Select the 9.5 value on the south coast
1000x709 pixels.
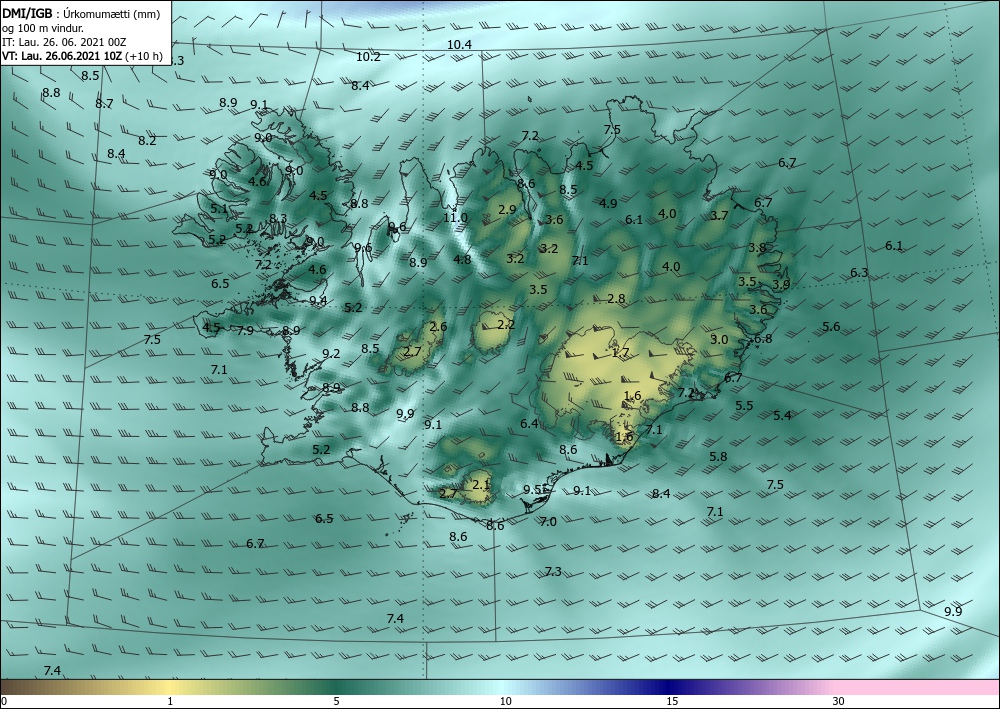pos(533,490)
